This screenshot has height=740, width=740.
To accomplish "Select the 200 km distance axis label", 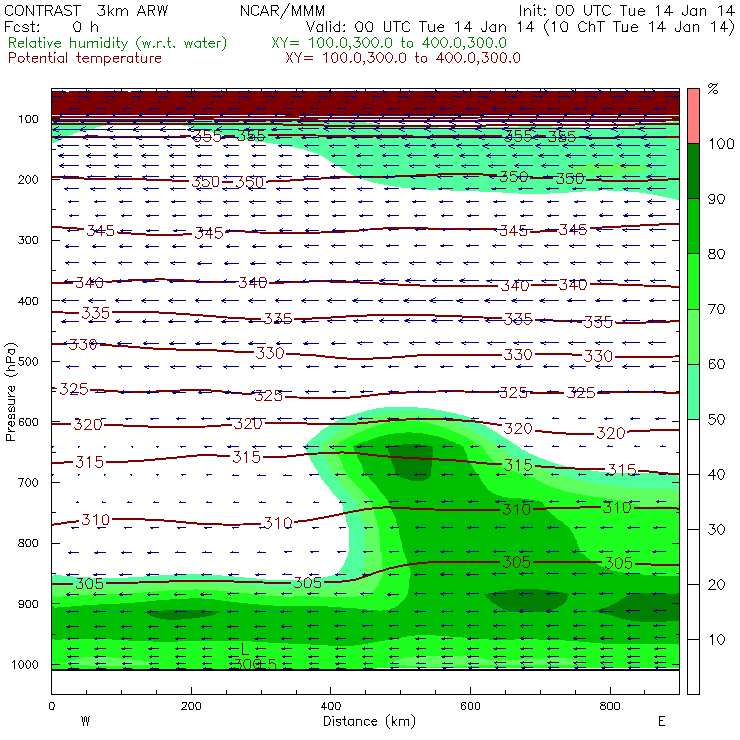I will tap(191, 706).
